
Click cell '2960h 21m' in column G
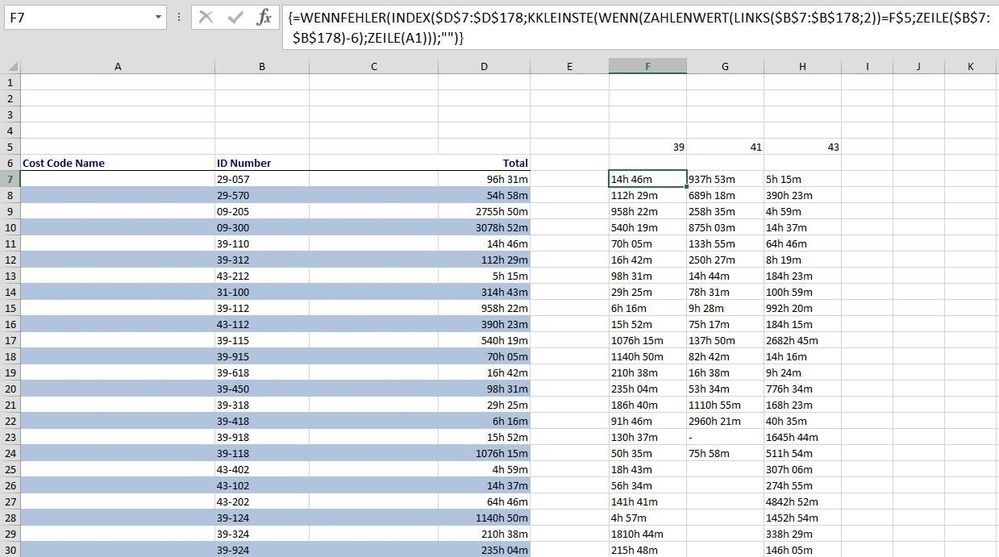(725, 421)
